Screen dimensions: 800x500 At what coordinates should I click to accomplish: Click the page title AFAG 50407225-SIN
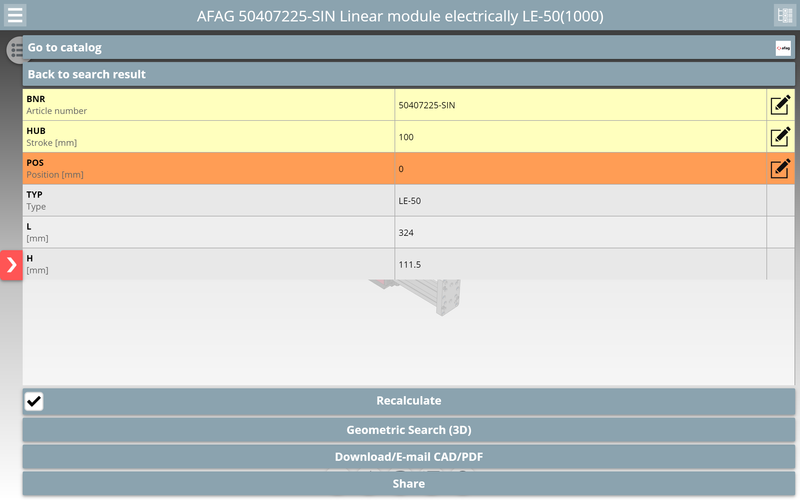pyautogui.click(x=400, y=16)
